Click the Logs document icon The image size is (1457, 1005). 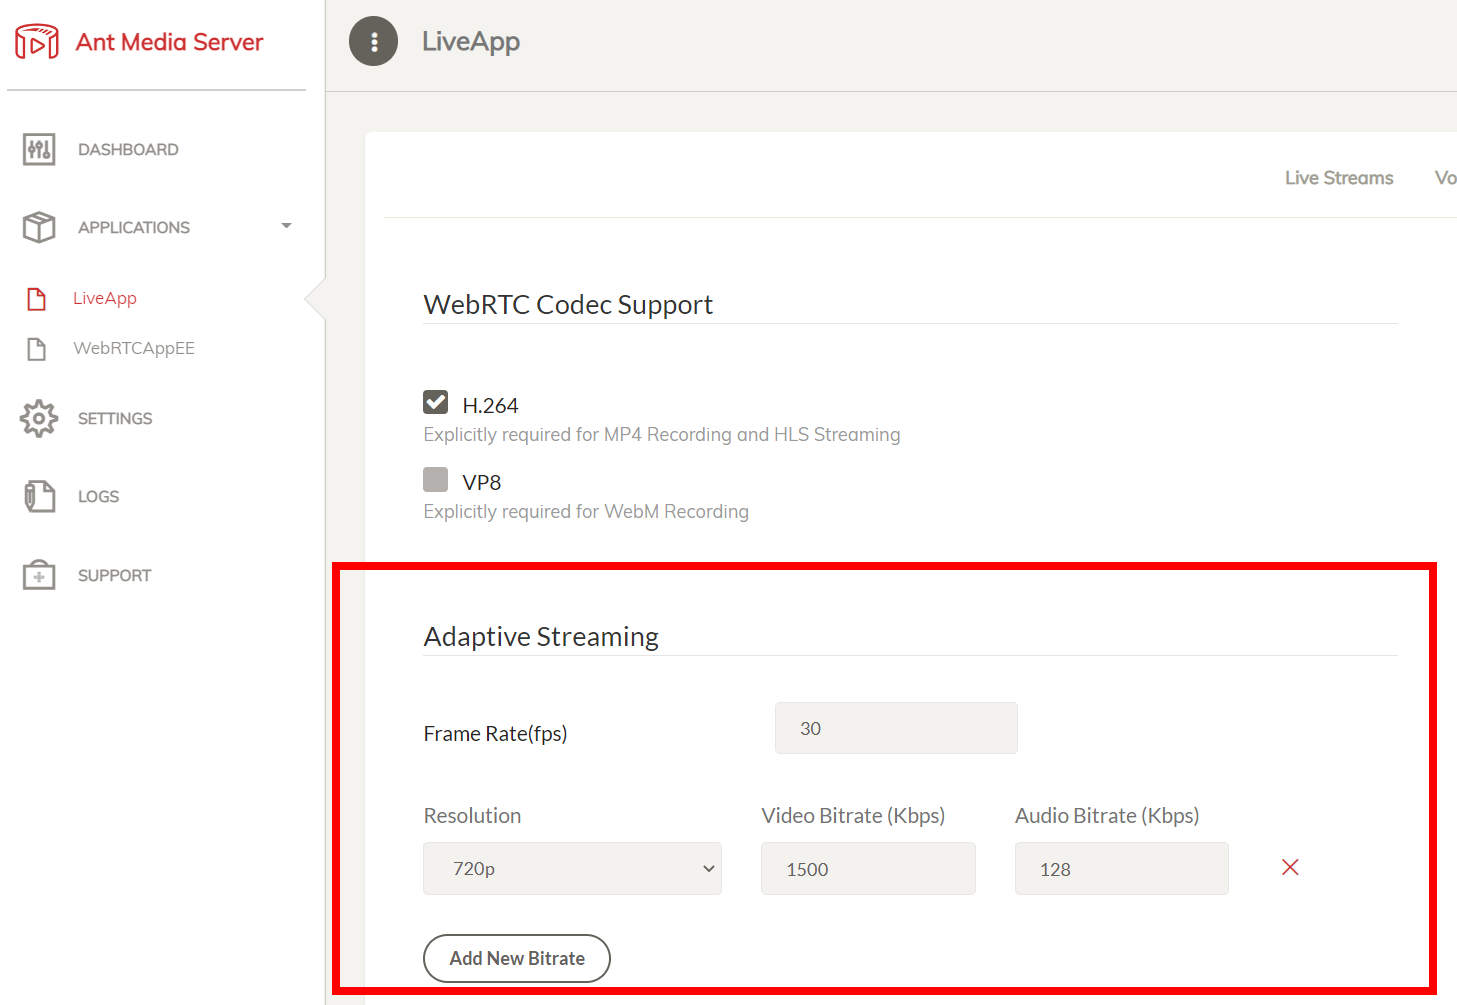pyautogui.click(x=39, y=496)
